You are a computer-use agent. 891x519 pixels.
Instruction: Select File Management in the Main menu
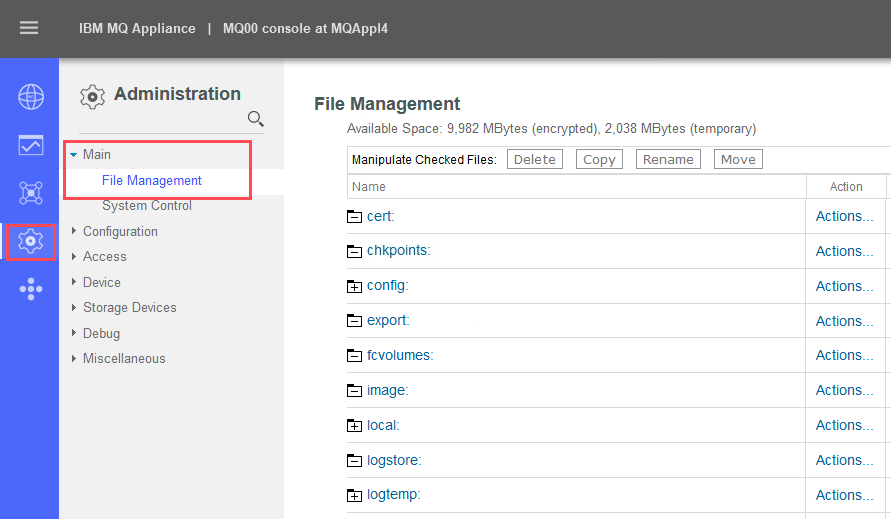coord(152,180)
